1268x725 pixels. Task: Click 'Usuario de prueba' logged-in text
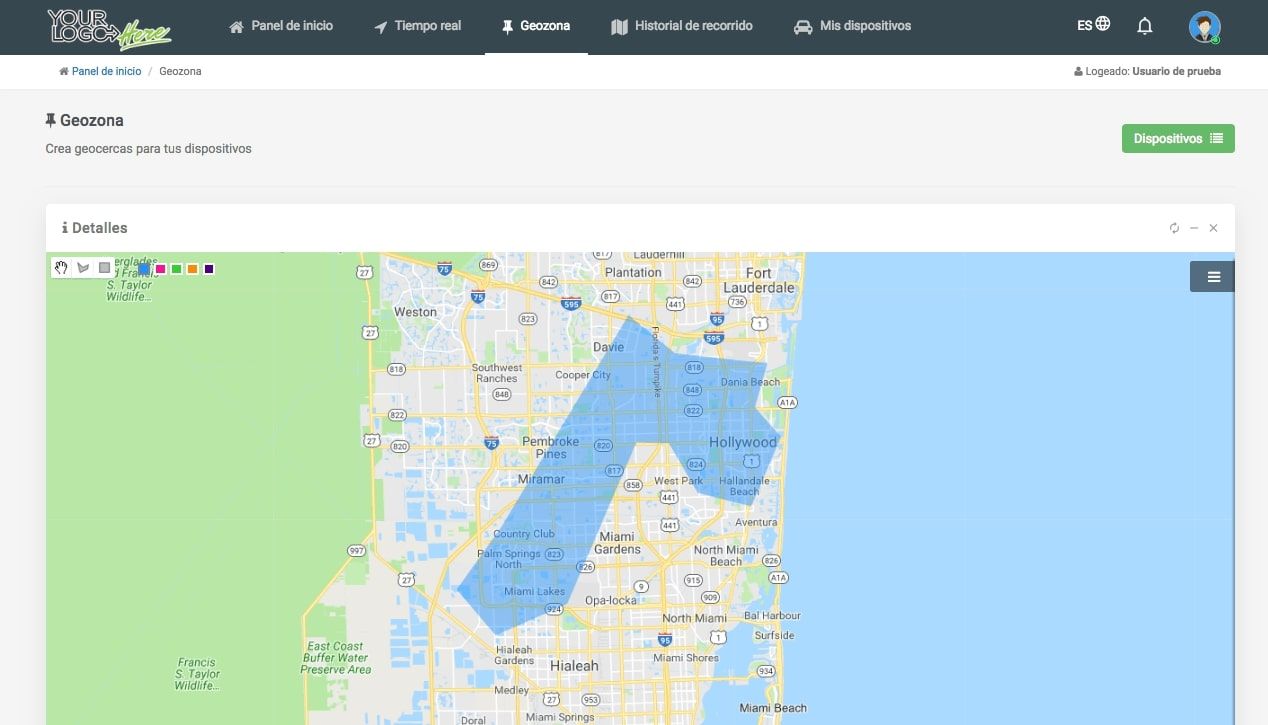pyautogui.click(x=1176, y=72)
